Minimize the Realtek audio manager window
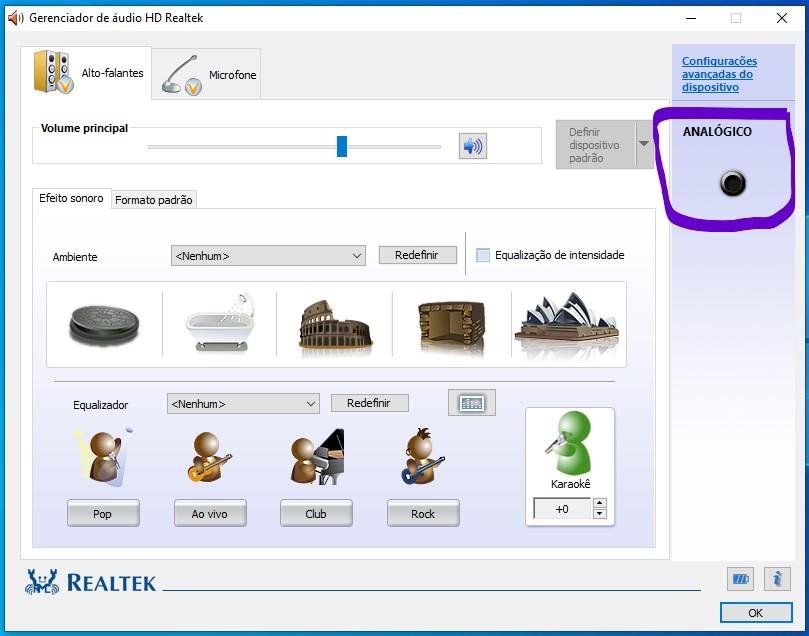Image resolution: width=809 pixels, height=636 pixels. (x=691, y=18)
